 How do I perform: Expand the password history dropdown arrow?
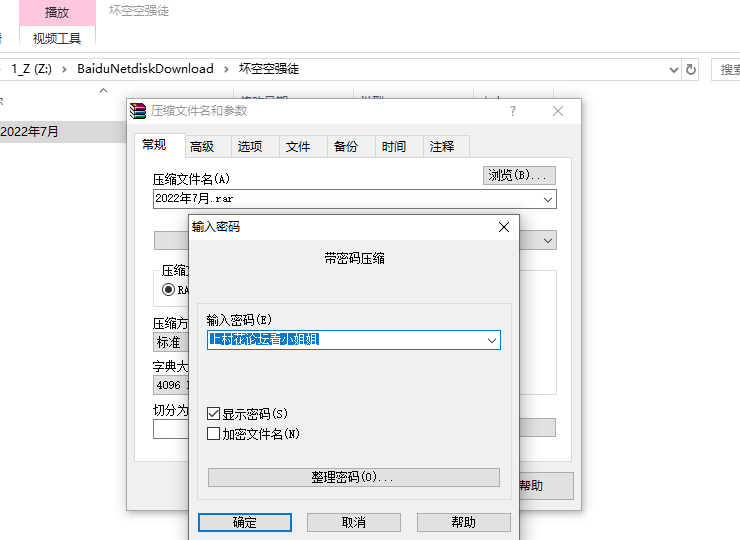[x=491, y=340]
